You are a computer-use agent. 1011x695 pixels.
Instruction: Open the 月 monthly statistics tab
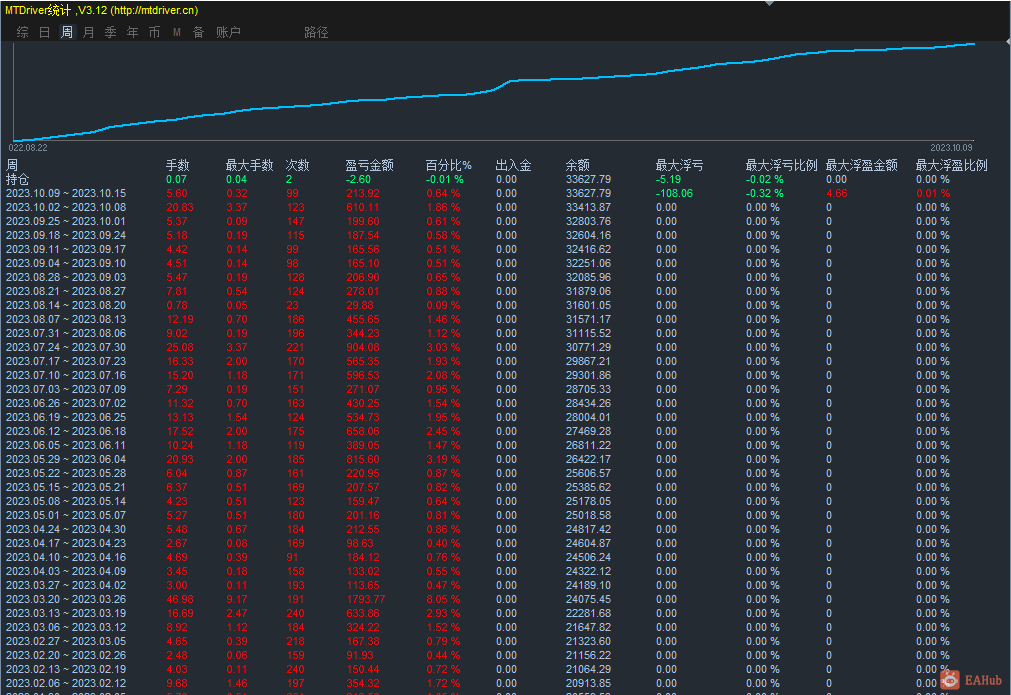pos(88,32)
